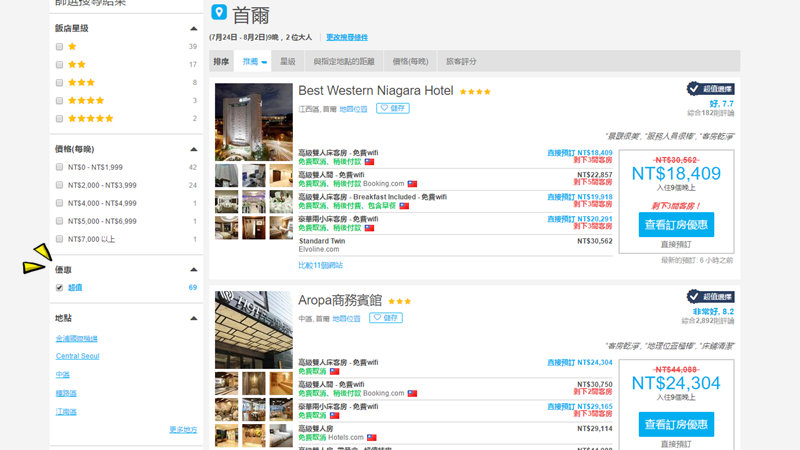The width and height of the screenshot is (800, 450).
Task: Check the five-star hotel filter
Action: click(x=59, y=119)
